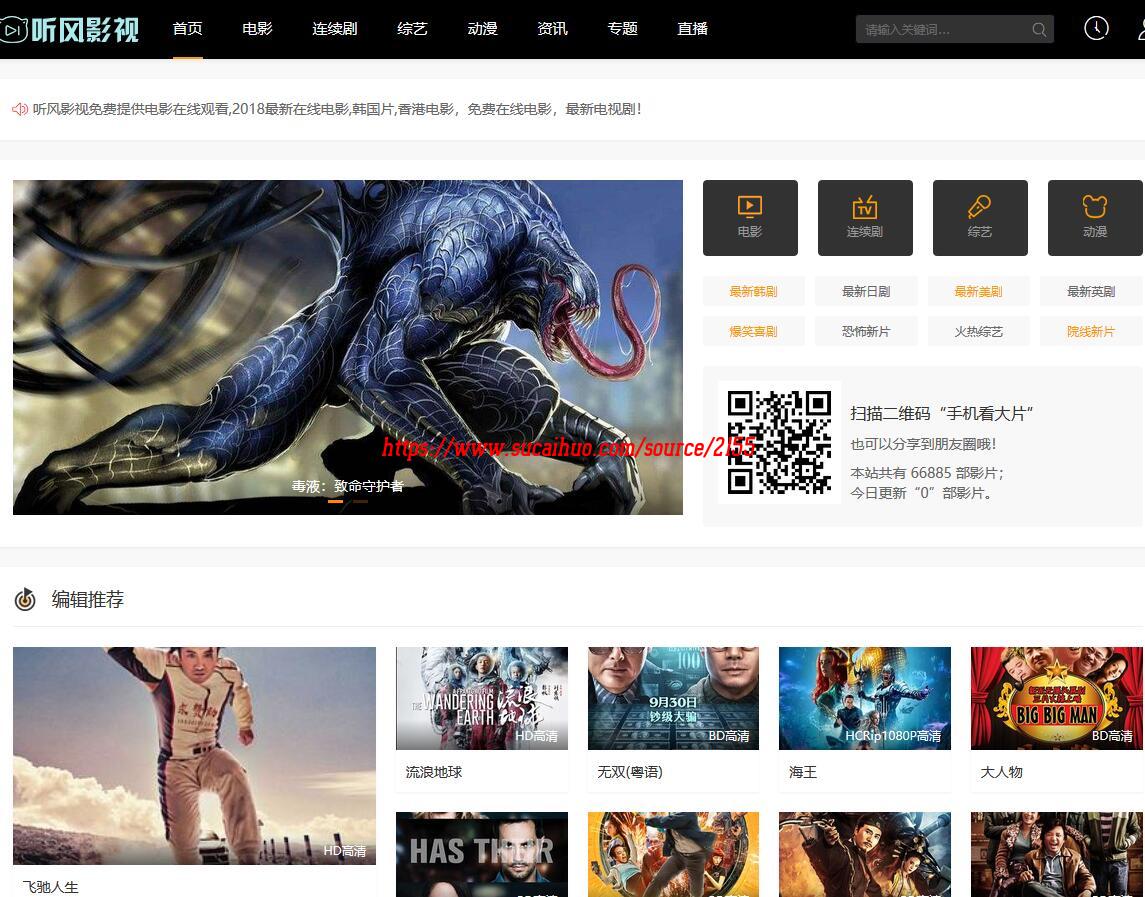Open the HAS THEIR poster thumbnail

tap(482, 855)
